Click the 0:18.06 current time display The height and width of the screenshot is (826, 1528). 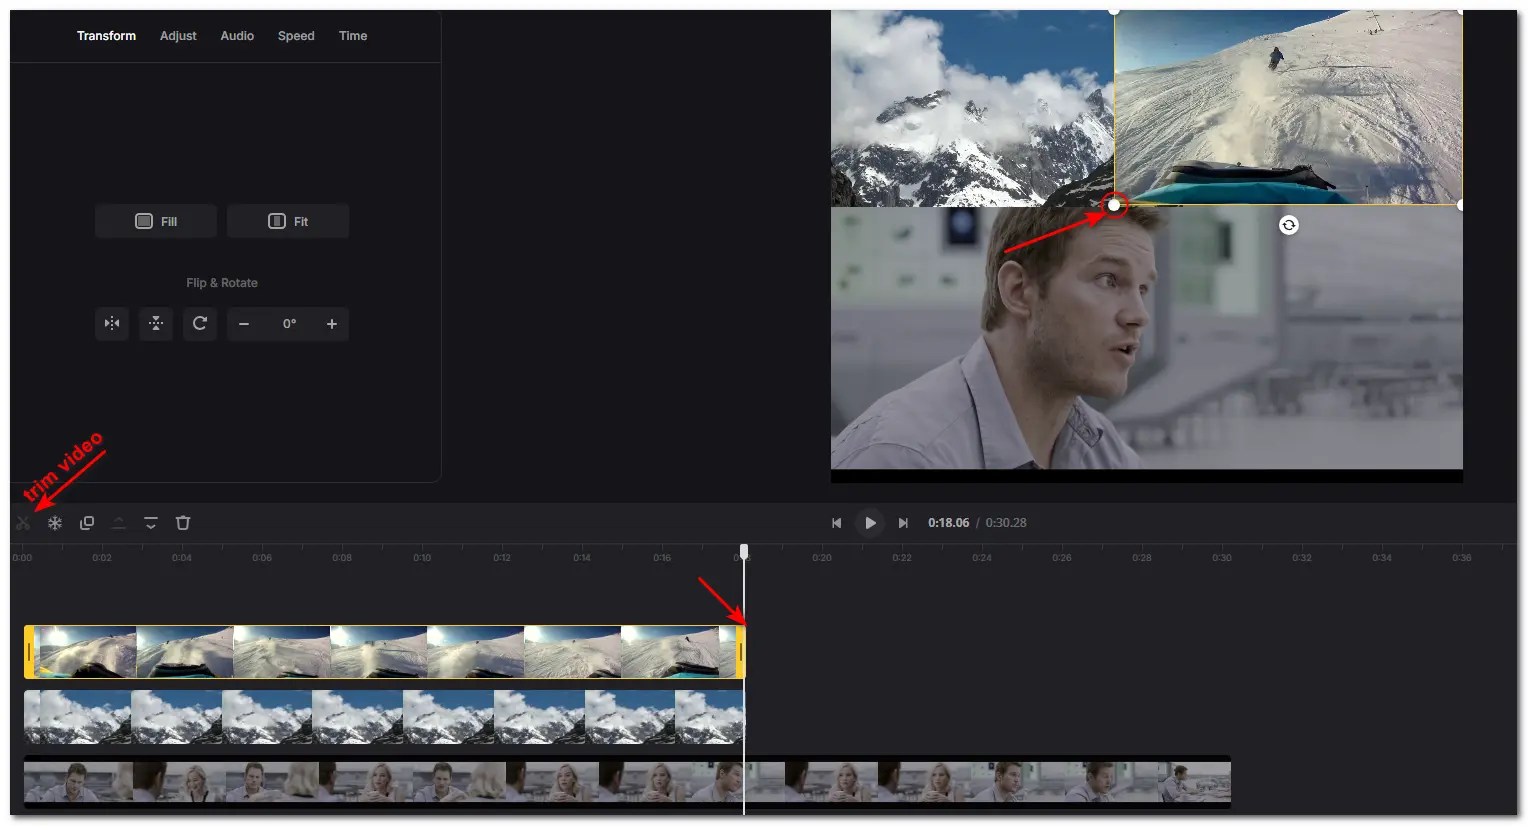coord(948,523)
